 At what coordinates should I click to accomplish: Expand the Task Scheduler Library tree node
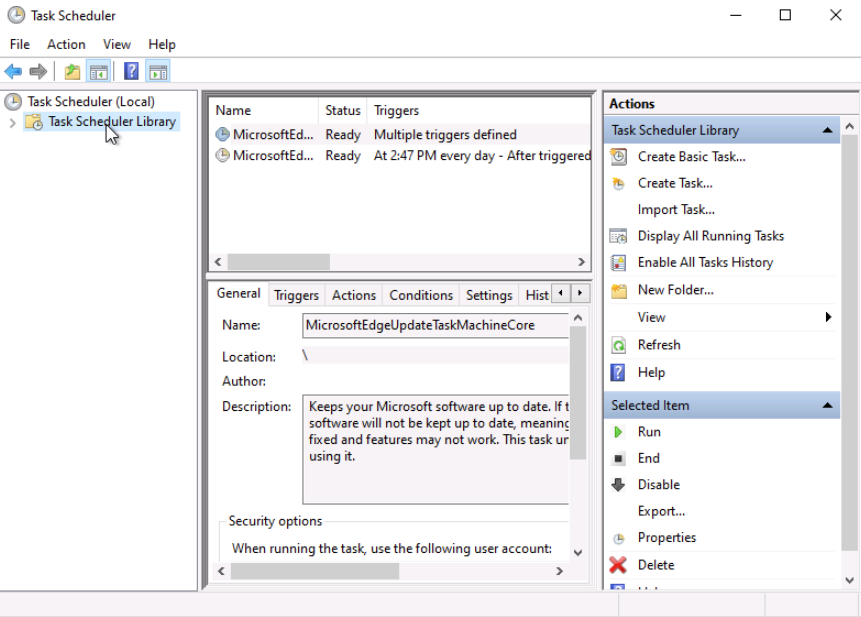12,122
